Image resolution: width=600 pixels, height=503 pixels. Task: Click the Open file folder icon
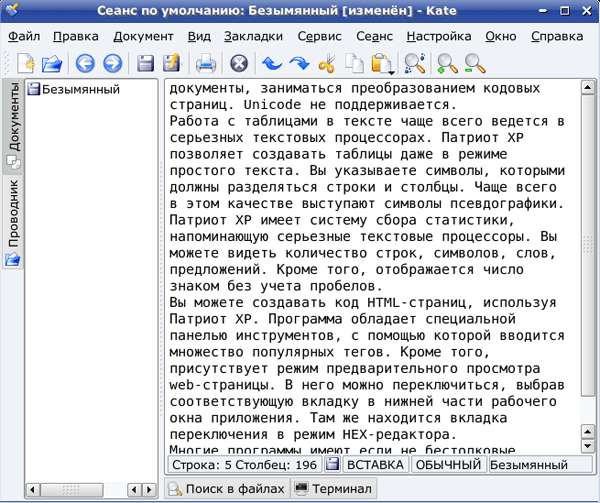pyautogui.click(x=51, y=64)
